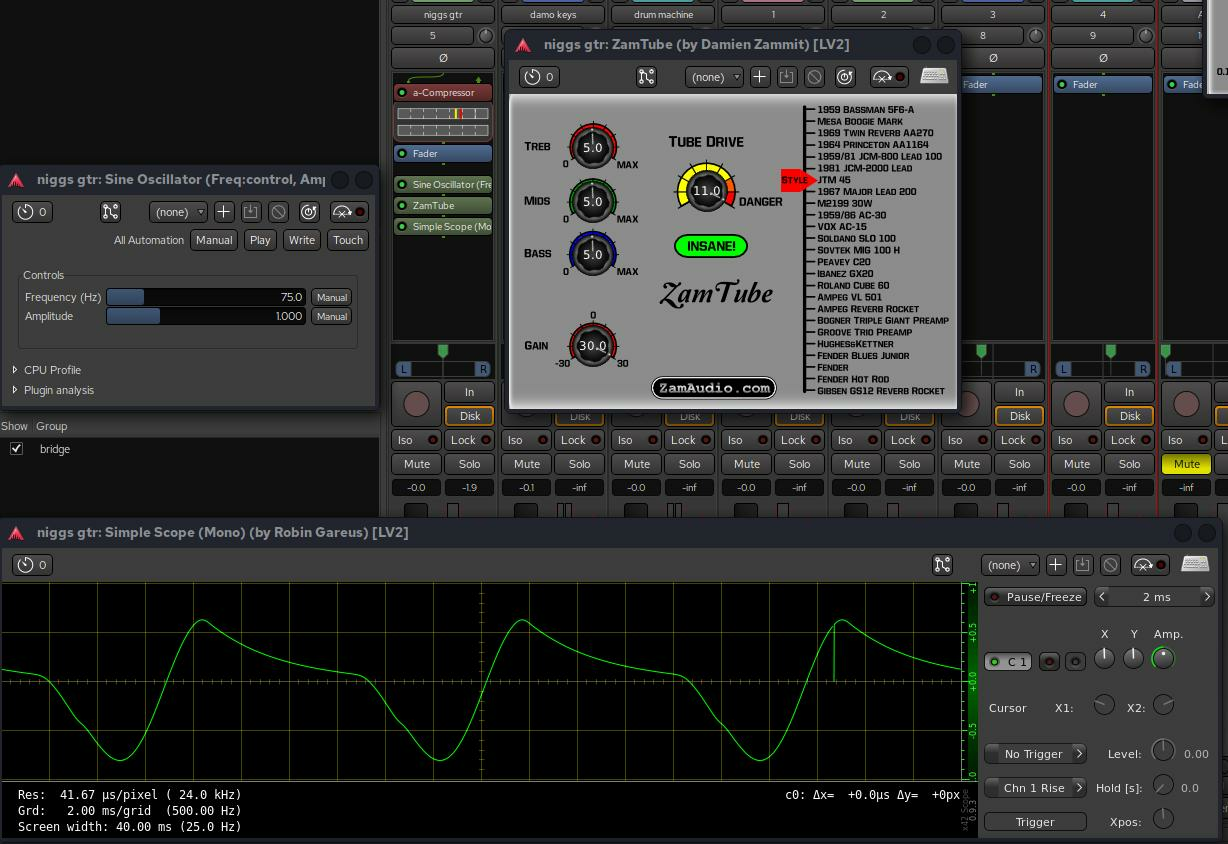
Task: Toggle the ZamTube plugin enable LED in mixer strip
Action: tap(402, 206)
